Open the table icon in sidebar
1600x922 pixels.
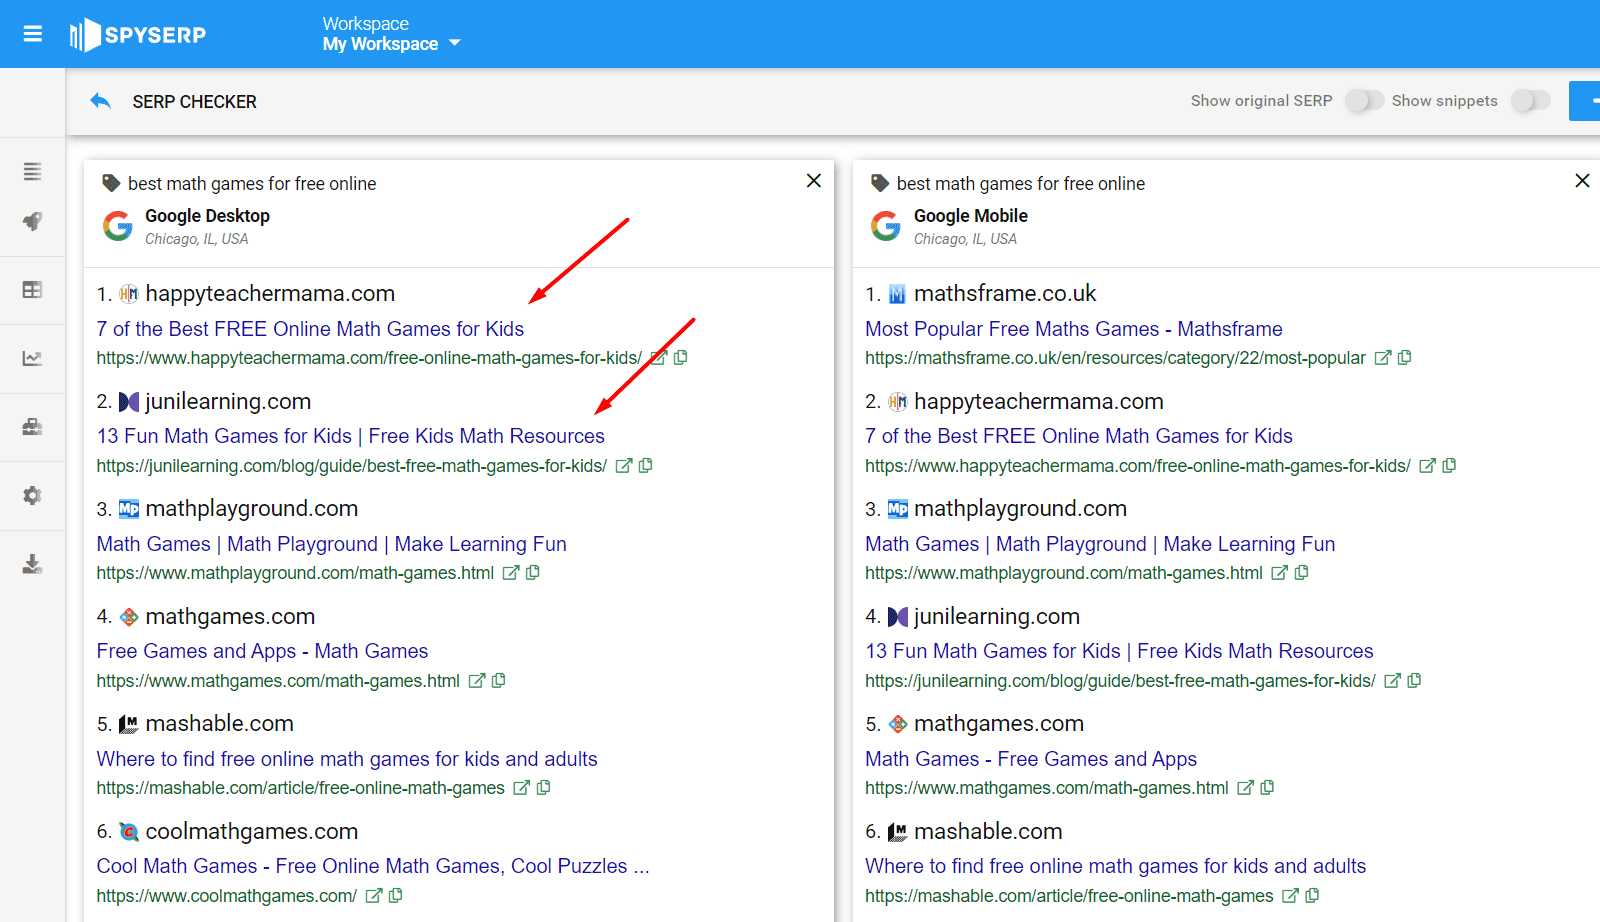(33, 289)
